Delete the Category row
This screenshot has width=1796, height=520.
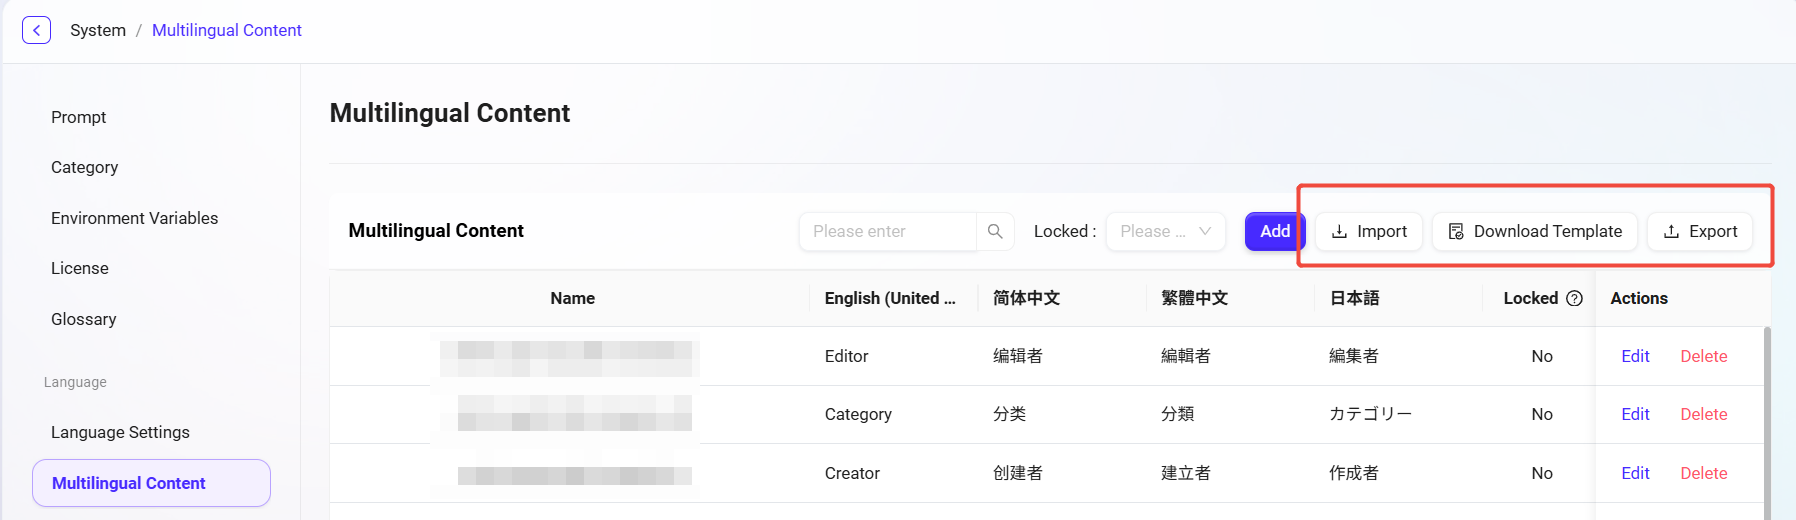click(1703, 414)
